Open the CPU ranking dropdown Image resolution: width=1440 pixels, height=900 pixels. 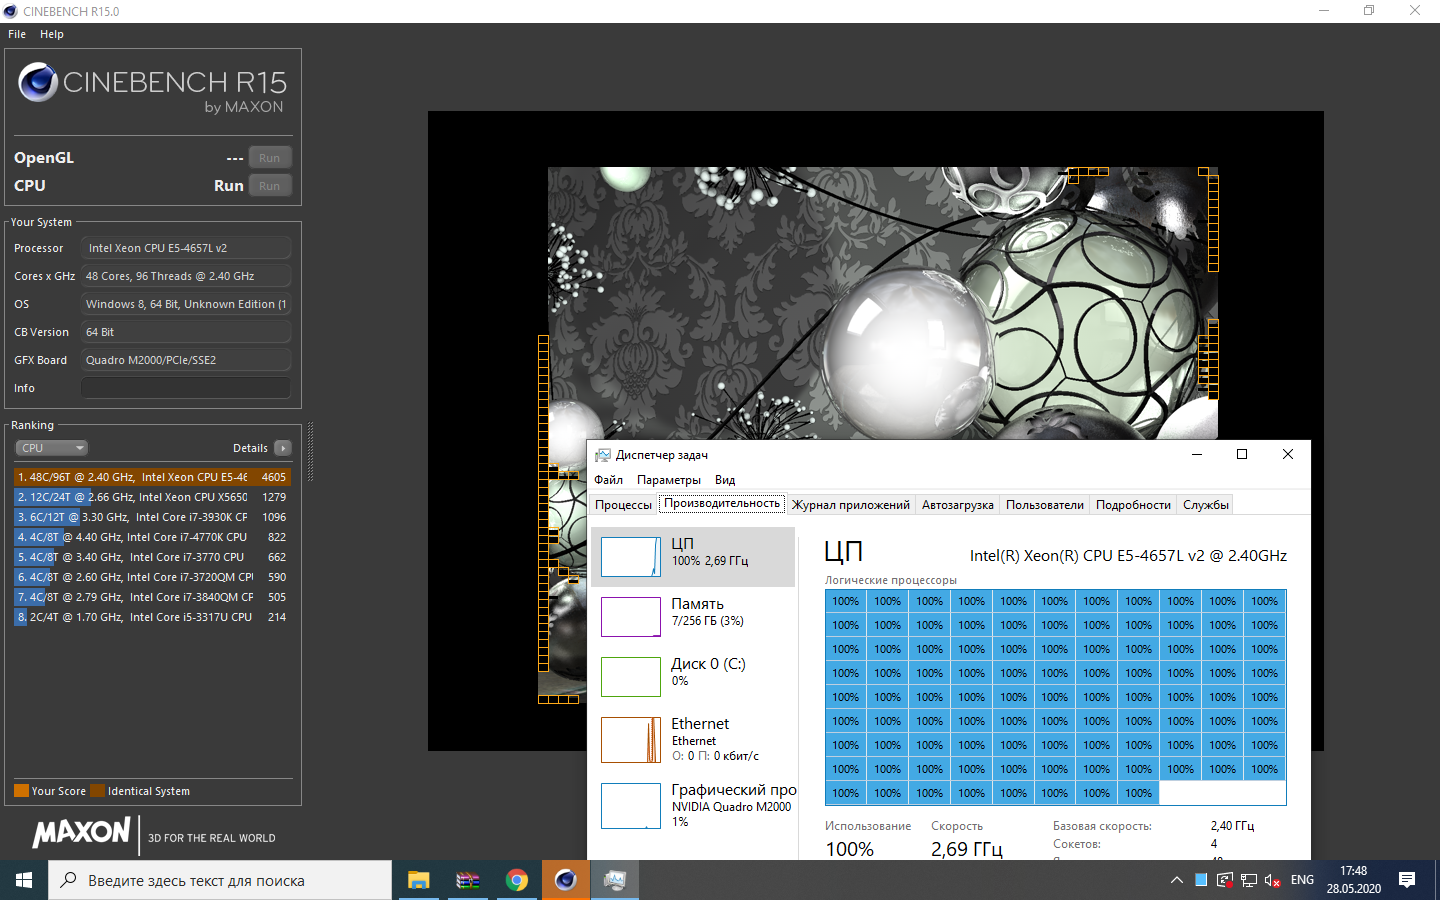(x=52, y=448)
